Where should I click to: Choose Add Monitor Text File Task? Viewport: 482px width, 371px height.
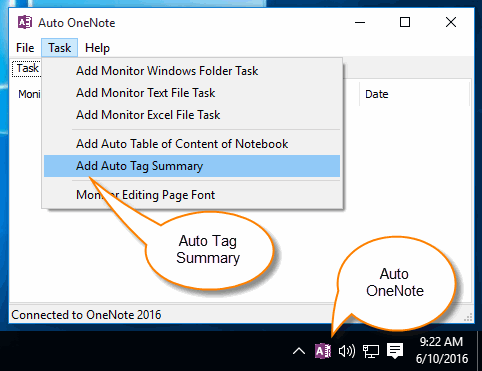click(x=192, y=93)
